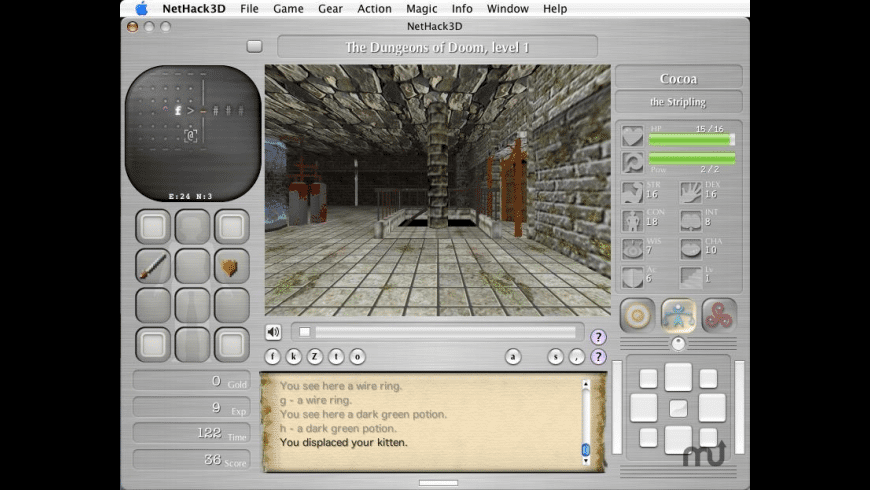Select the wielded sword inventory slot
The image size is (870, 490).
click(x=153, y=266)
